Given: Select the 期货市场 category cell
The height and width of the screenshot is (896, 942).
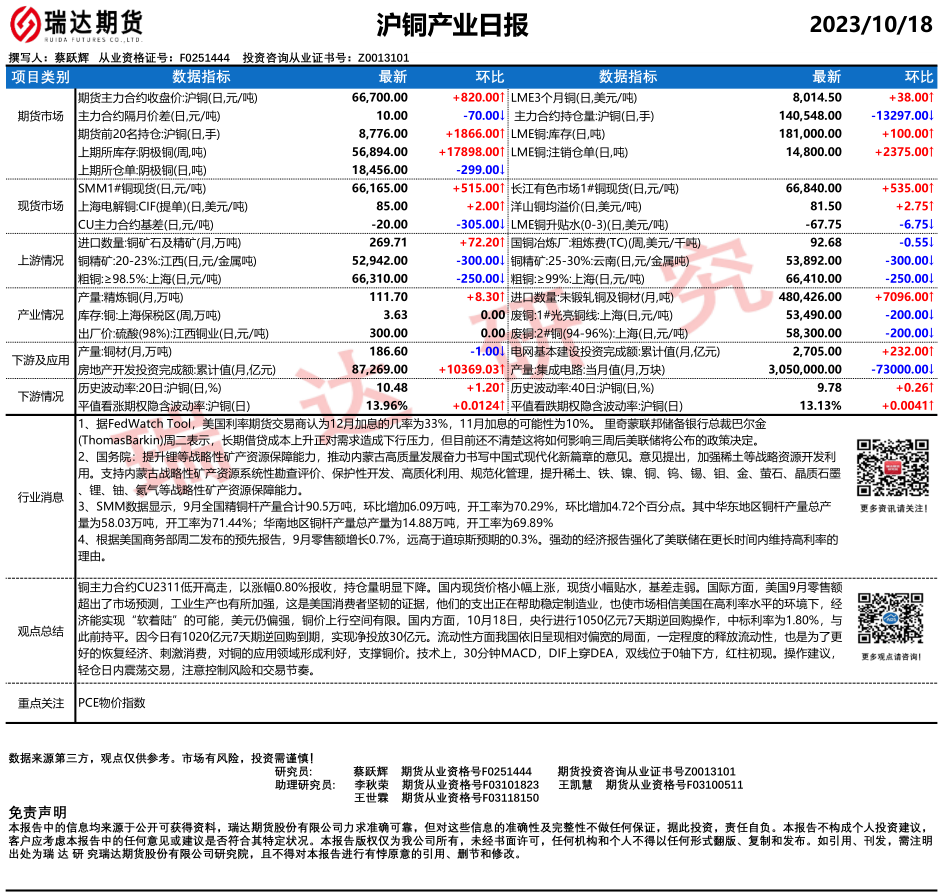Looking at the screenshot, I should click(x=40, y=116).
